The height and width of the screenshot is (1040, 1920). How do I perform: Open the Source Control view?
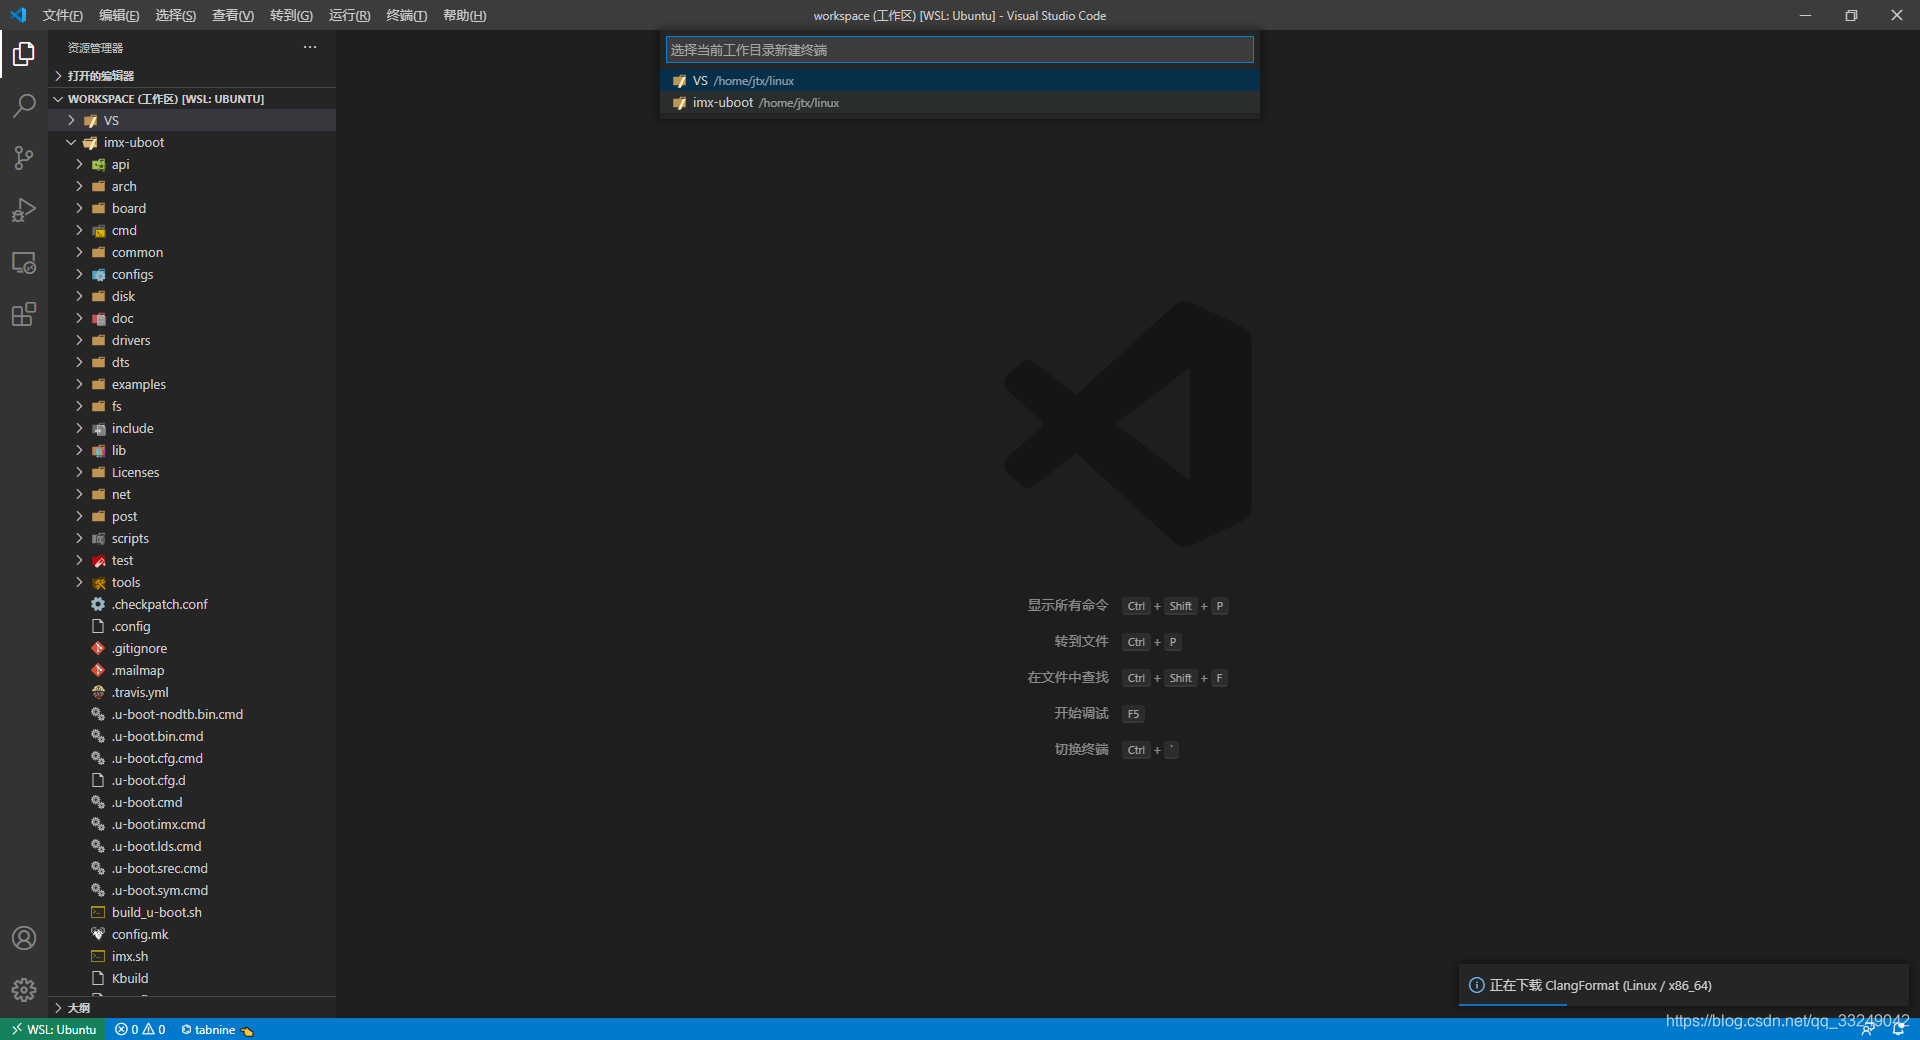[x=24, y=157]
